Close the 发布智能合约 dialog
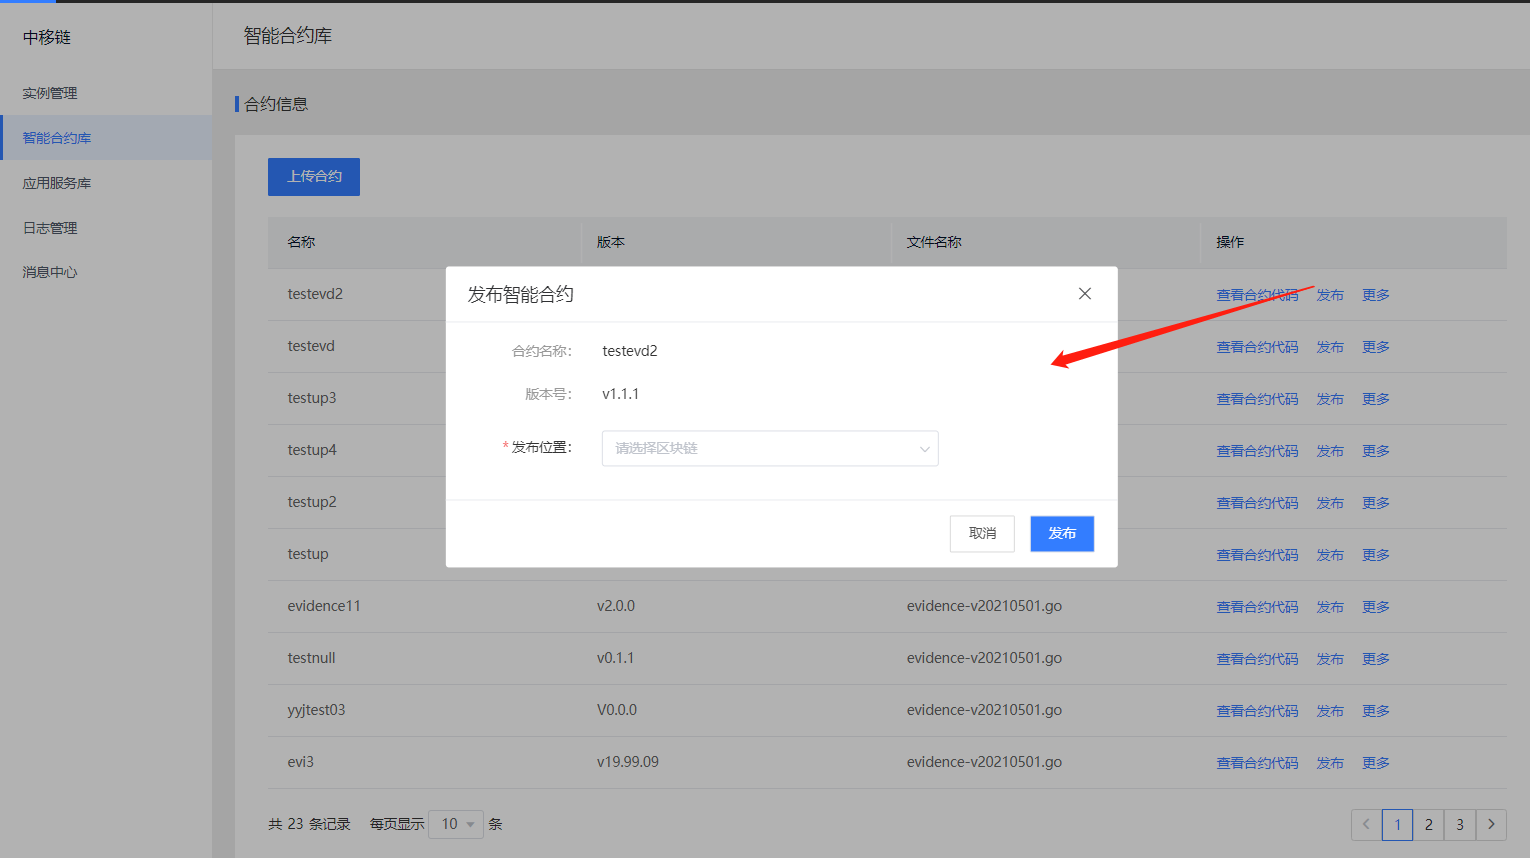 [x=1084, y=293]
